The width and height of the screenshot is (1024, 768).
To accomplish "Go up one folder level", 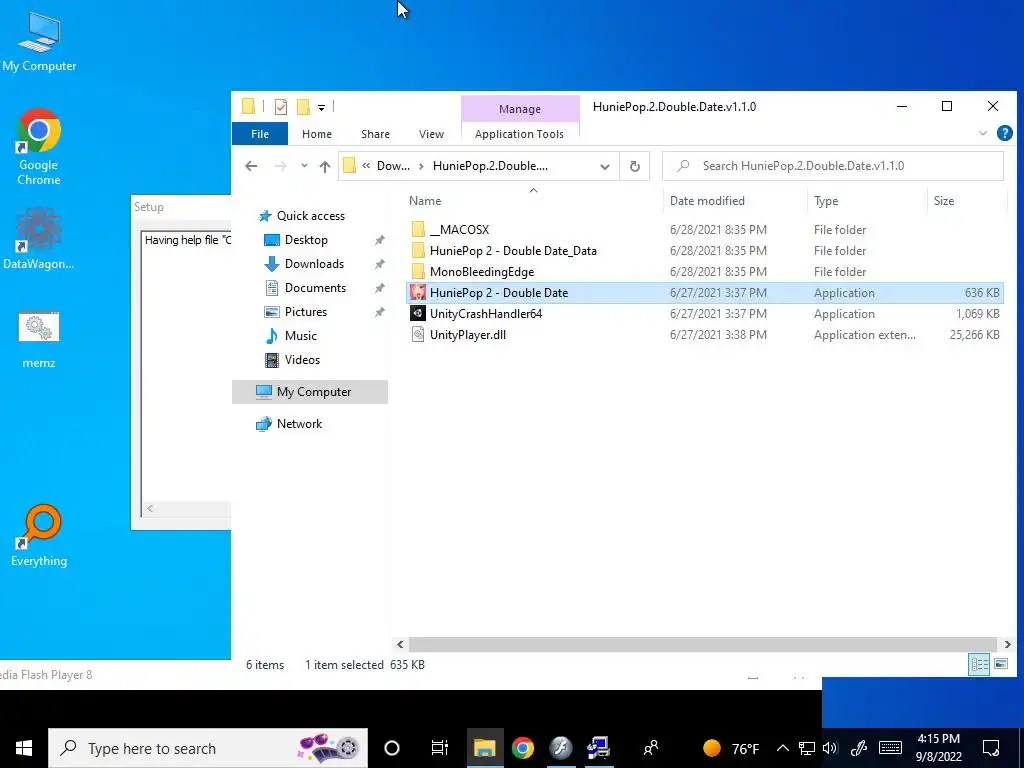I will (x=325, y=166).
